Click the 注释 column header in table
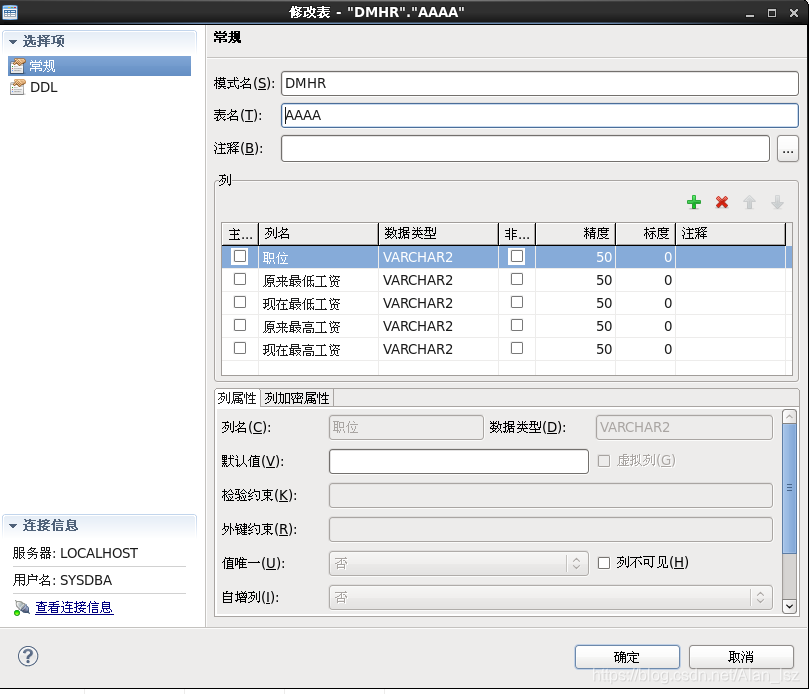Image resolution: width=809 pixels, height=694 pixels. 731,234
